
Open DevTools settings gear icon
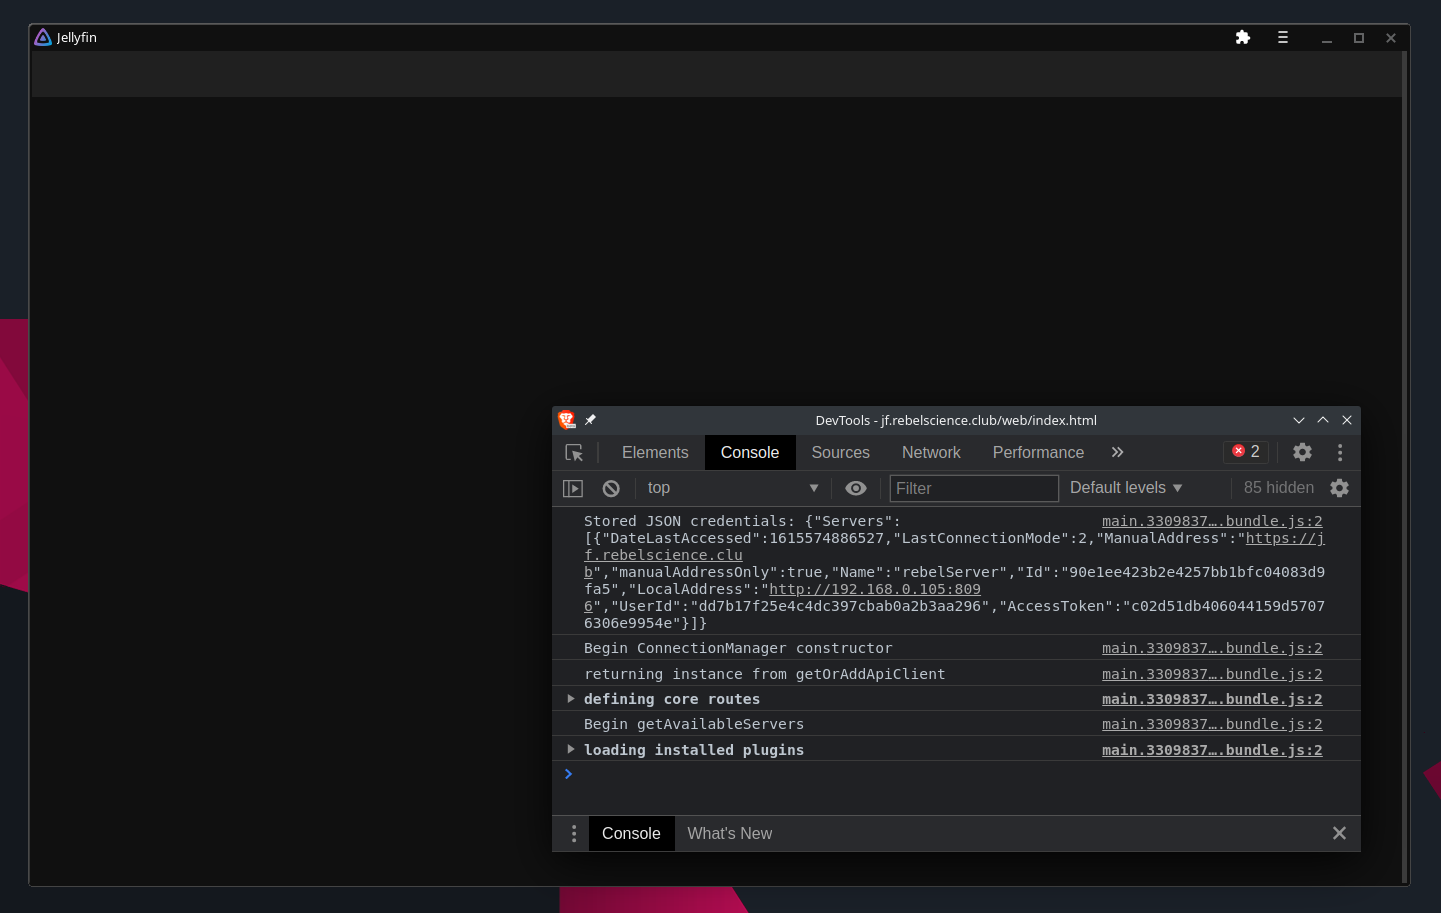coord(1302,452)
